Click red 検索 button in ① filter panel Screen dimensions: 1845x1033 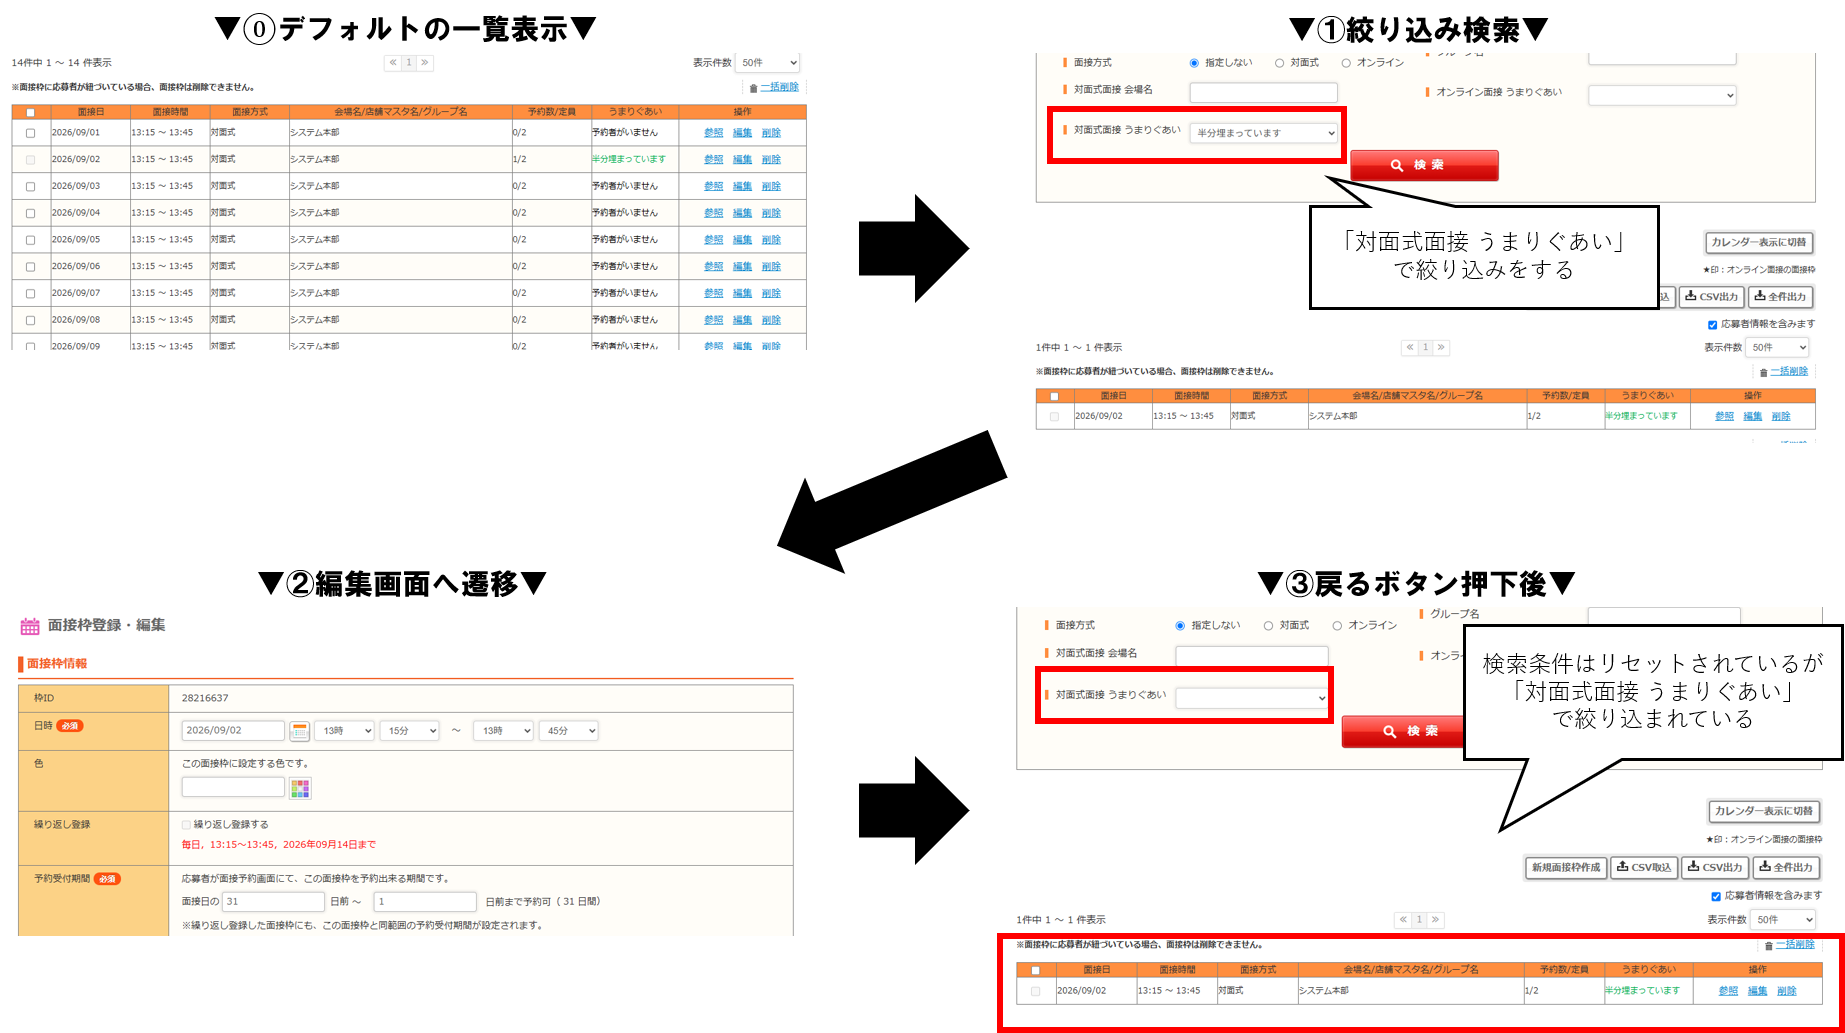pos(1424,165)
